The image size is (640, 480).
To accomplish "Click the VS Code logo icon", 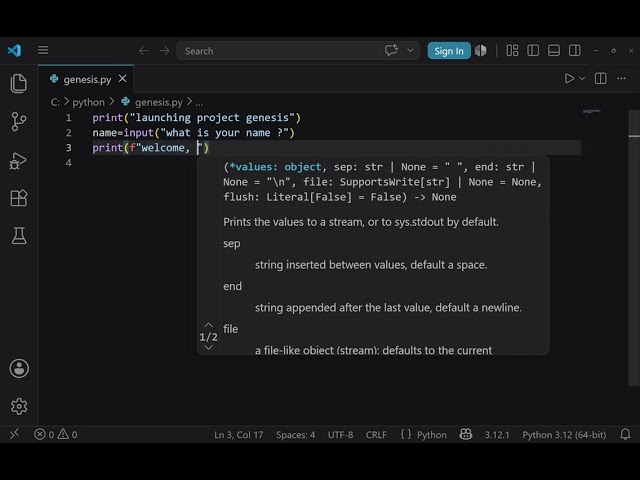I will [x=15, y=50].
